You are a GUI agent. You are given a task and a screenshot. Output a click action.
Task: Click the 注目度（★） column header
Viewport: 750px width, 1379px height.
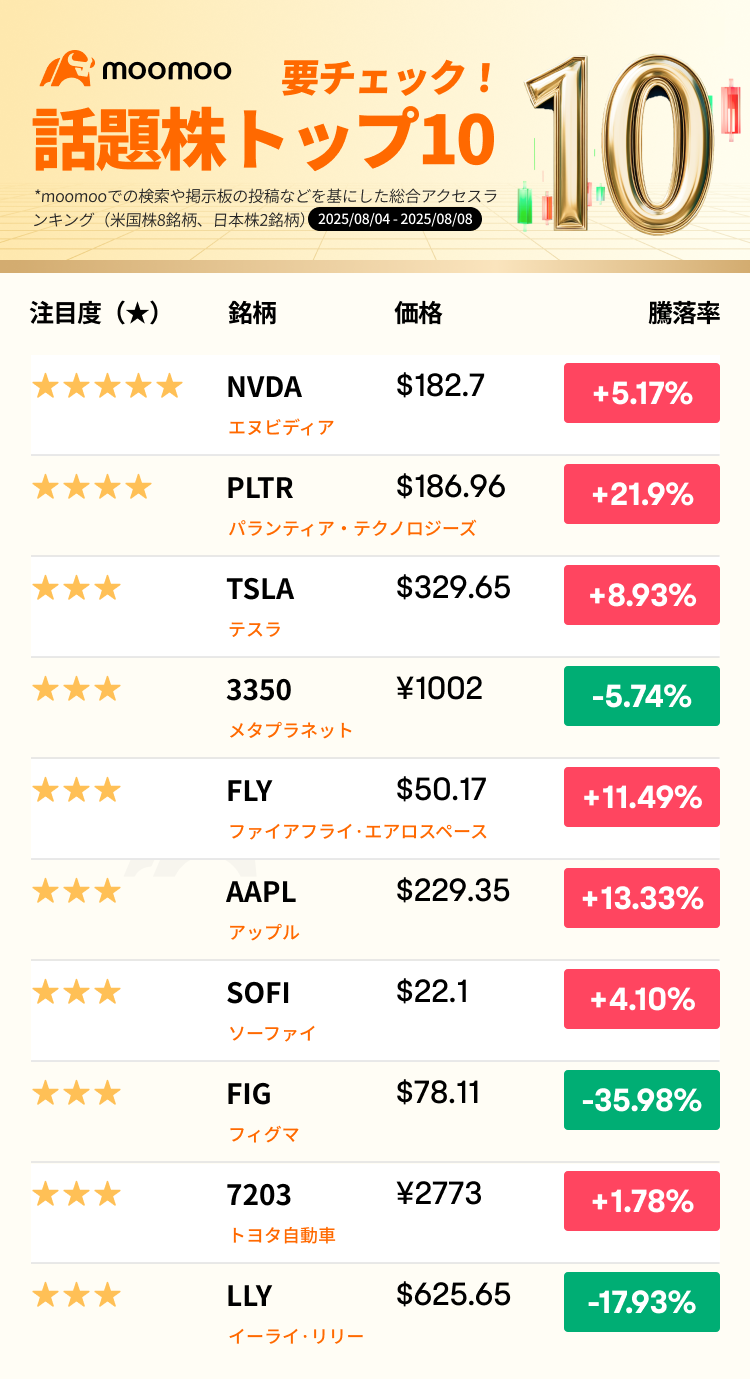[x=95, y=313]
